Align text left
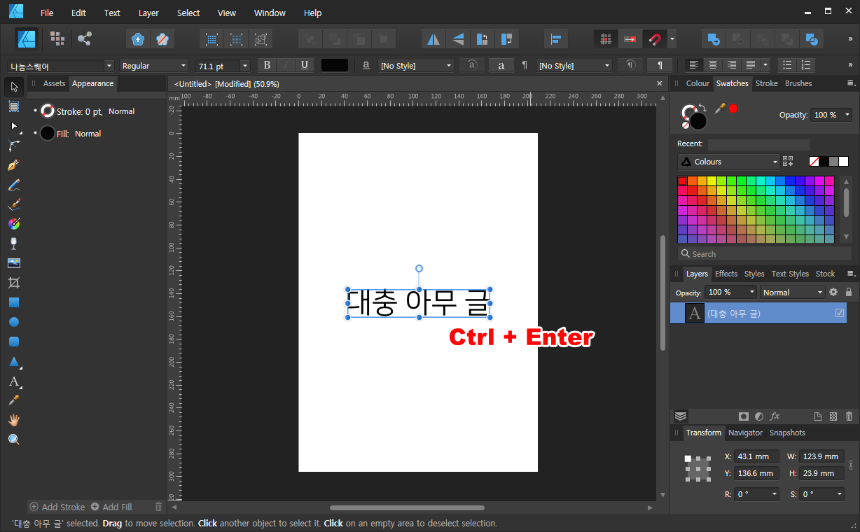This screenshot has height=532, width=860. click(693, 65)
